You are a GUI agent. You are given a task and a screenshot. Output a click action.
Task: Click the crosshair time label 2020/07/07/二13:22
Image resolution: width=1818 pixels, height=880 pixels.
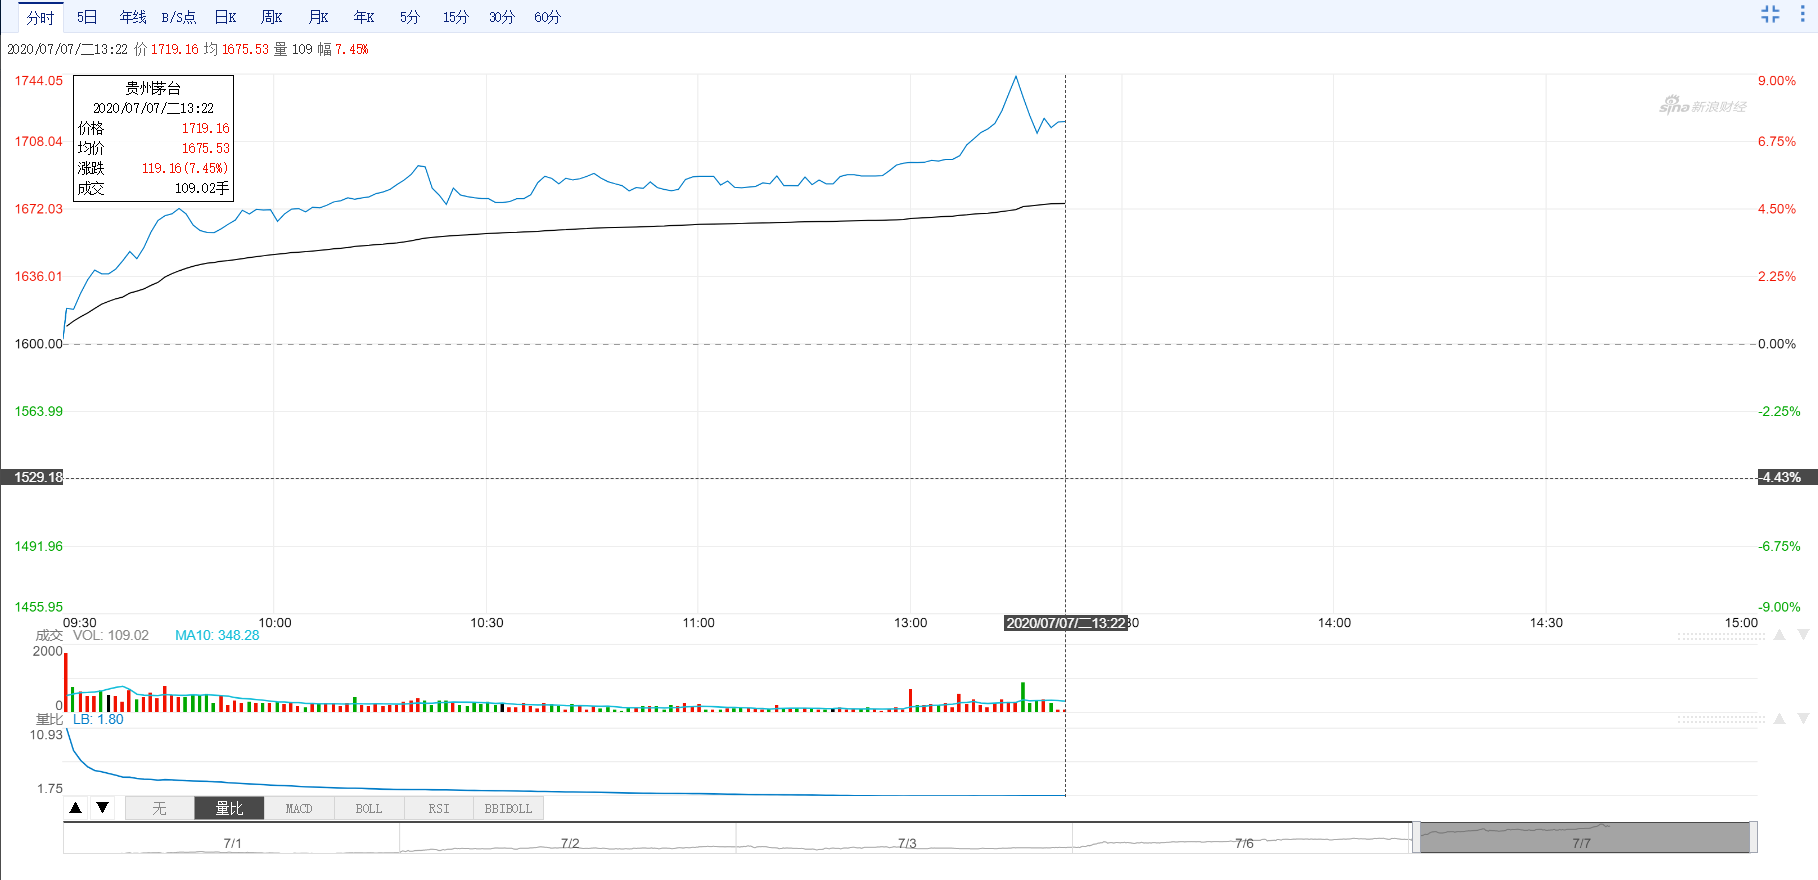pos(1066,623)
